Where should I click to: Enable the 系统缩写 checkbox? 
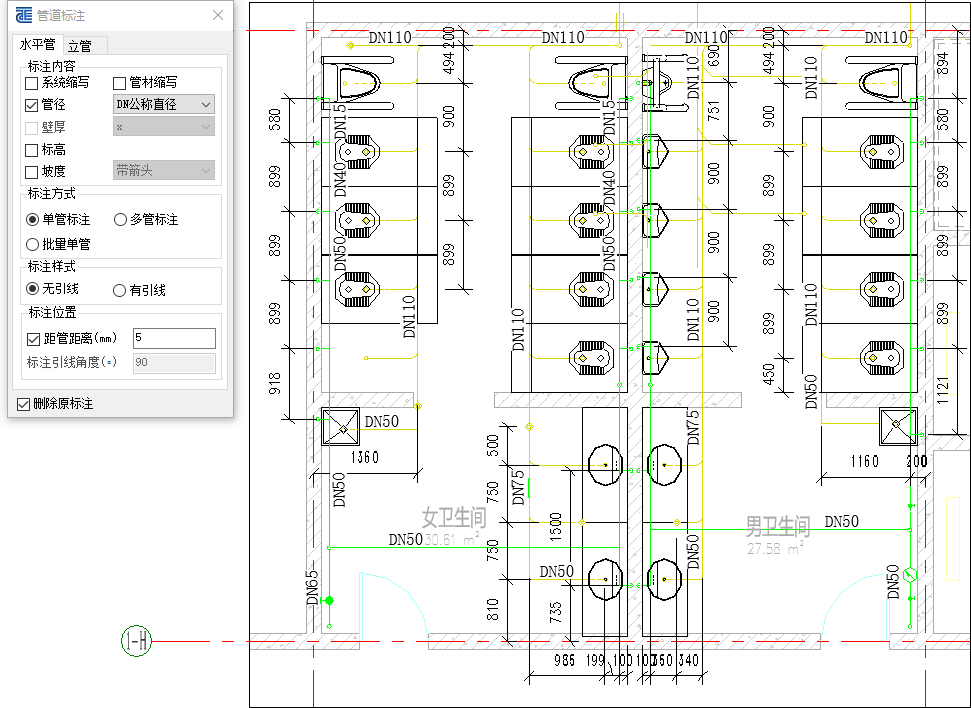[x=32, y=83]
